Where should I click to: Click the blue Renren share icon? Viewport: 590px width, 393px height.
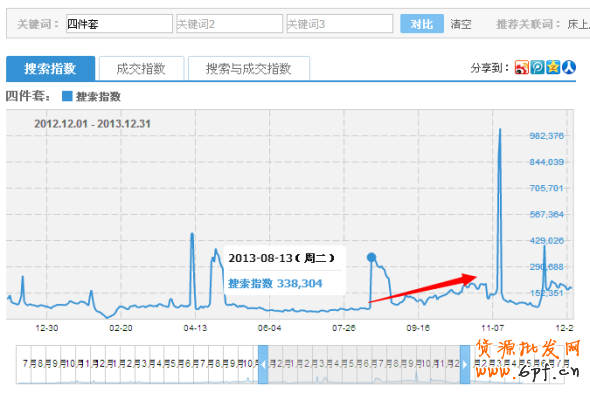[x=569, y=67]
